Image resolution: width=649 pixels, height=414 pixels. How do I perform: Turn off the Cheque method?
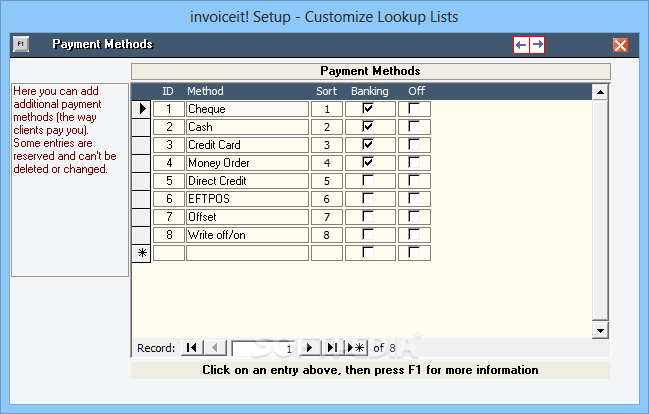point(414,108)
